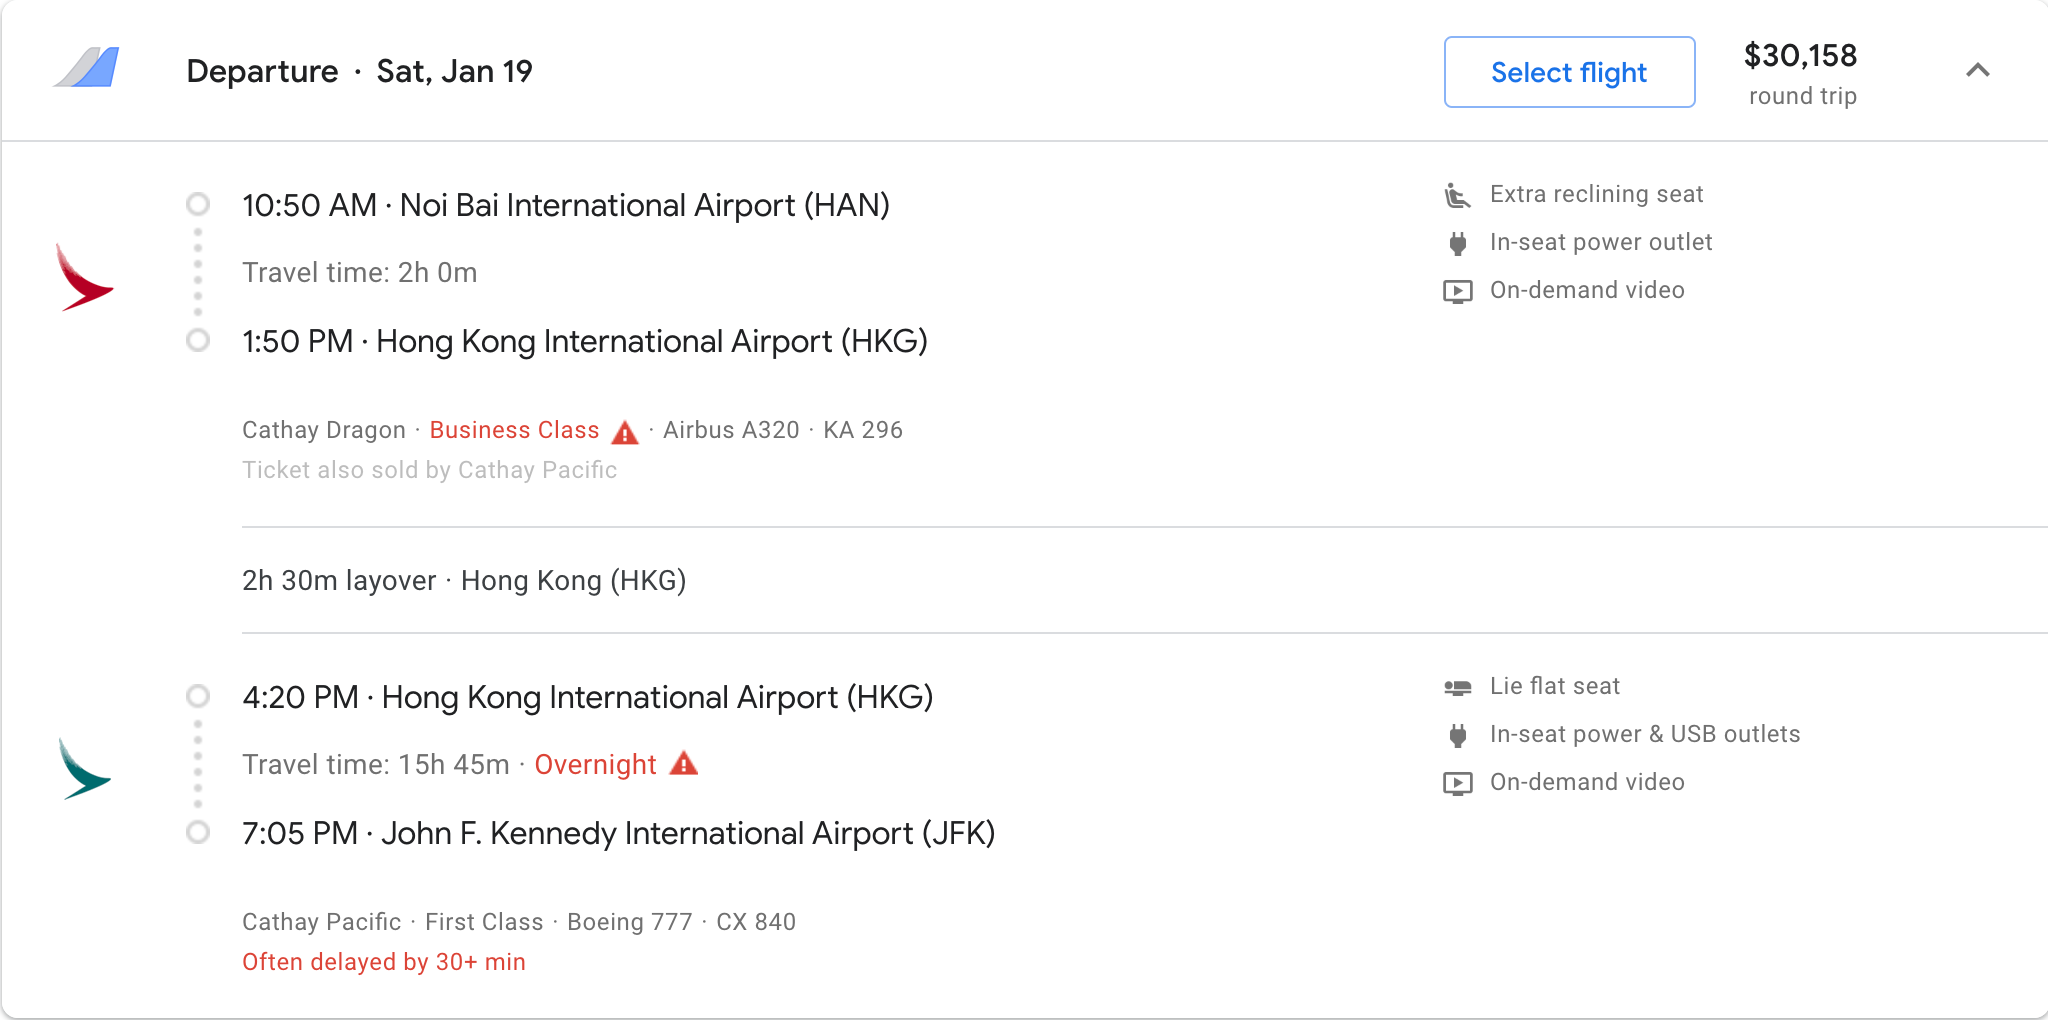This screenshot has width=2048, height=1020.
Task: Click the Departure Sat, Jan 19 header
Action: [x=359, y=72]
